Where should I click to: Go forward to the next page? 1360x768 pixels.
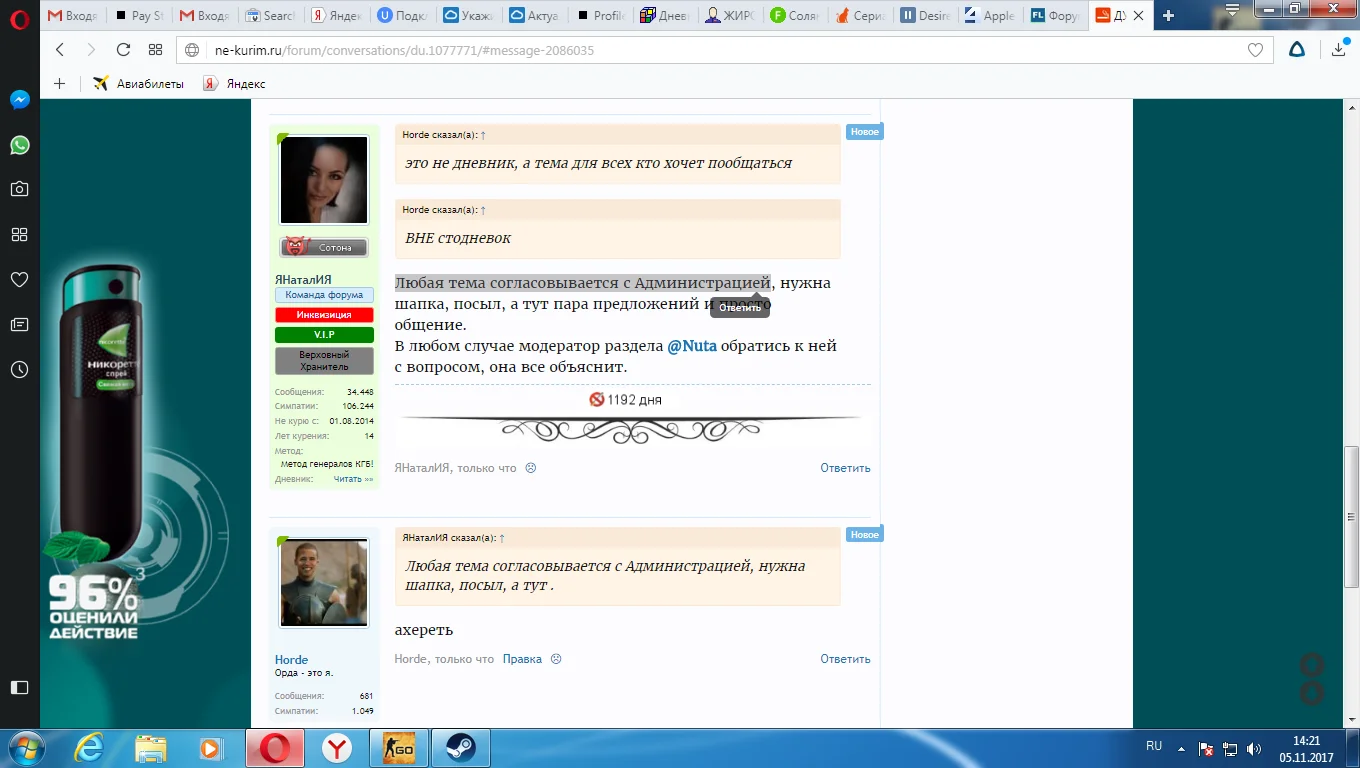(x=91, y=50)
